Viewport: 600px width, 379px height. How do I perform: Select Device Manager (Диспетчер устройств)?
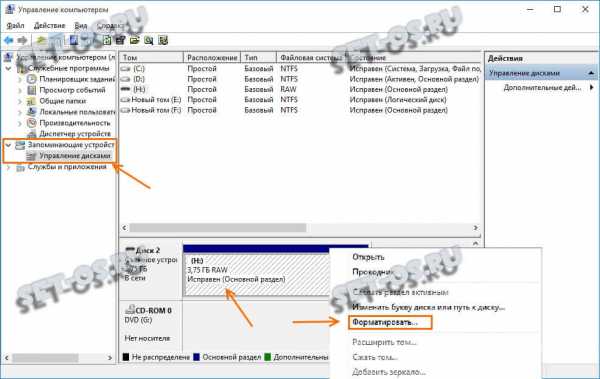[75, 134]
